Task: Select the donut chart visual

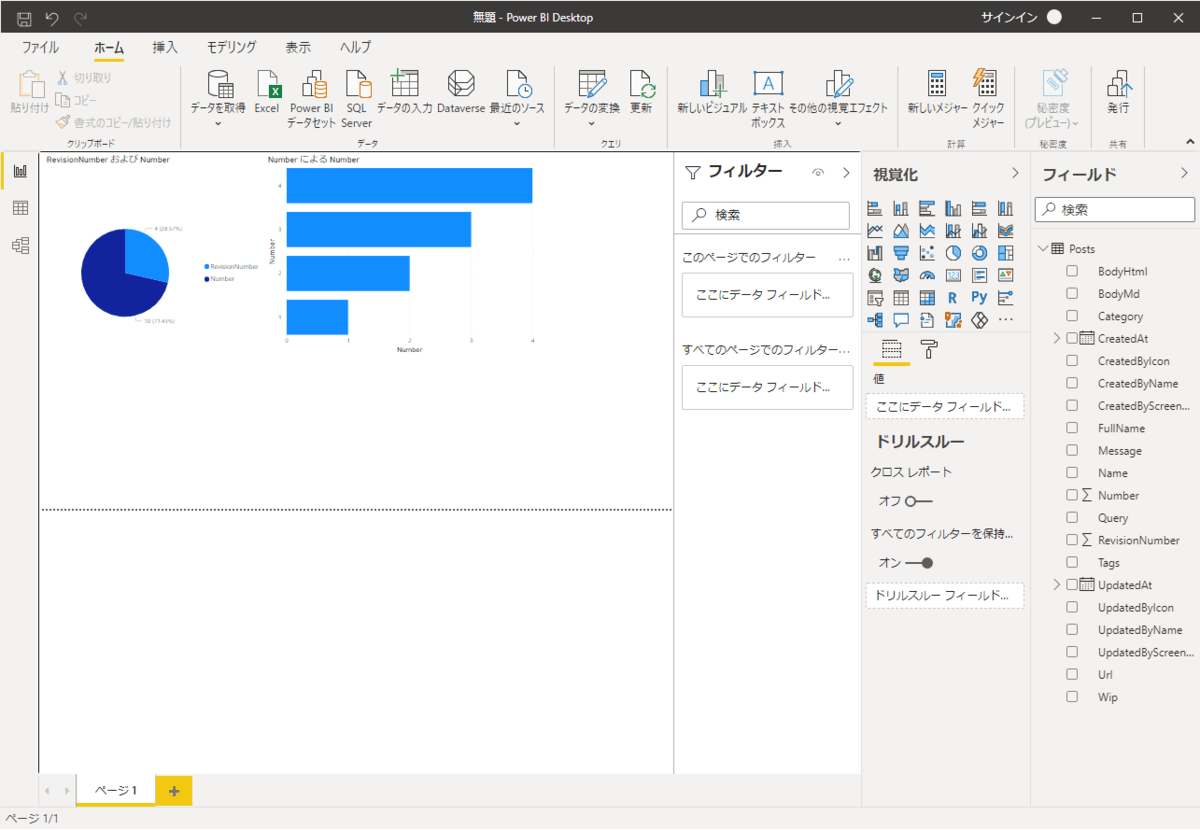Action: point(979,253)
